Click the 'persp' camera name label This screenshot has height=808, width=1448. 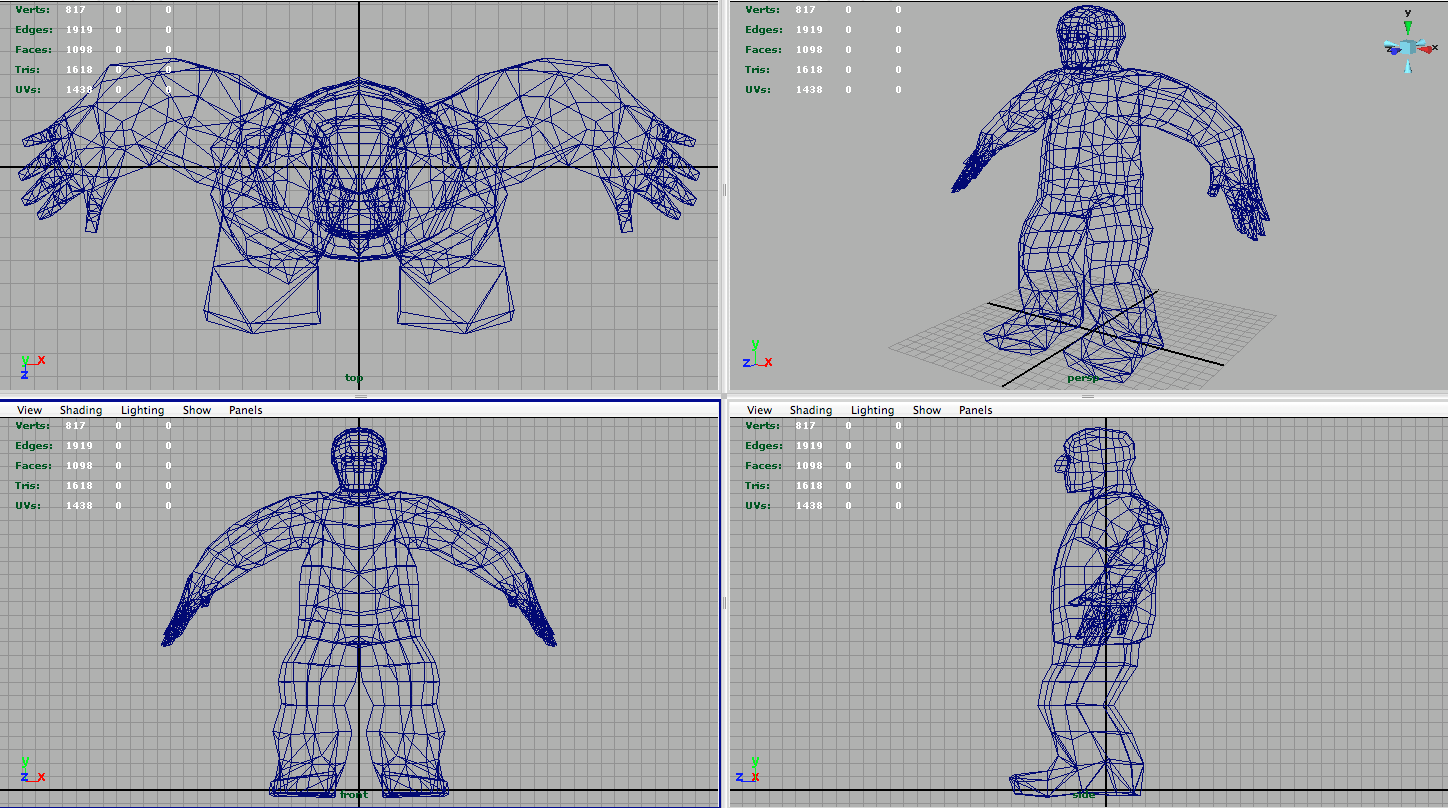(1082, 378)
